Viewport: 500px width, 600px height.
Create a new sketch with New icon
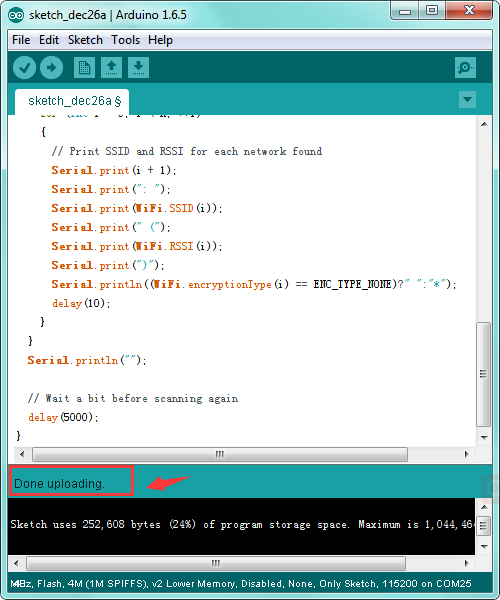click(x=84, y=68)
